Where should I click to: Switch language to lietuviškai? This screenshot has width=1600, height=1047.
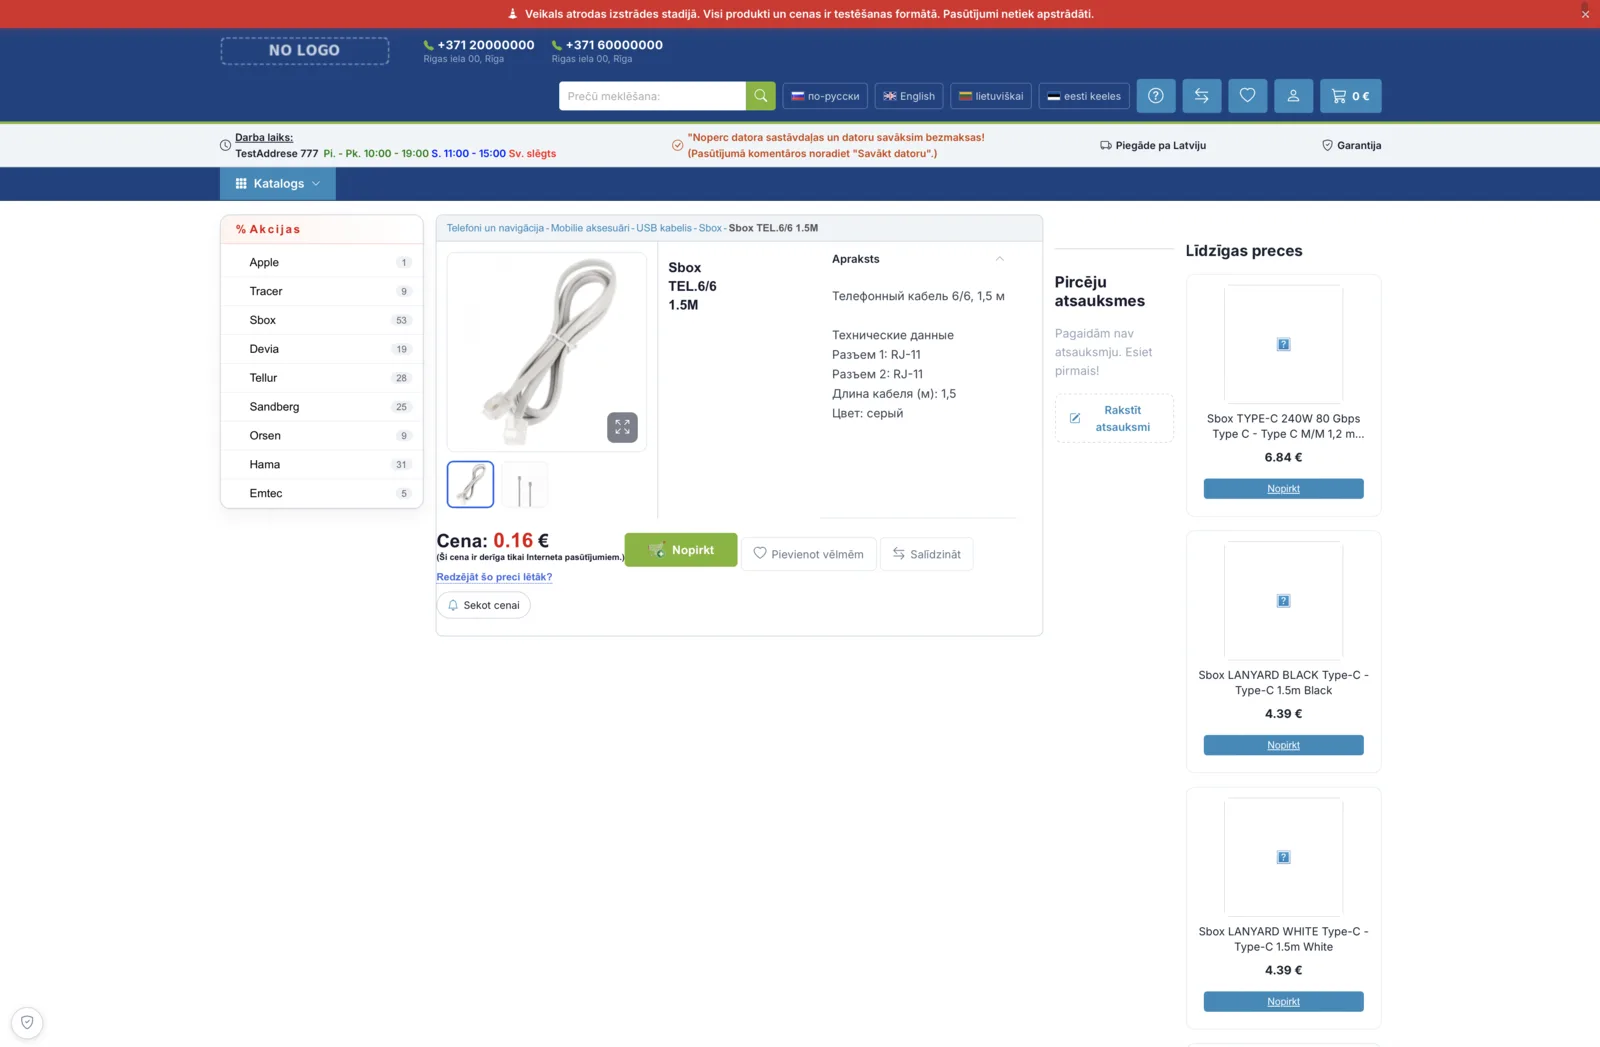(991, 96)
